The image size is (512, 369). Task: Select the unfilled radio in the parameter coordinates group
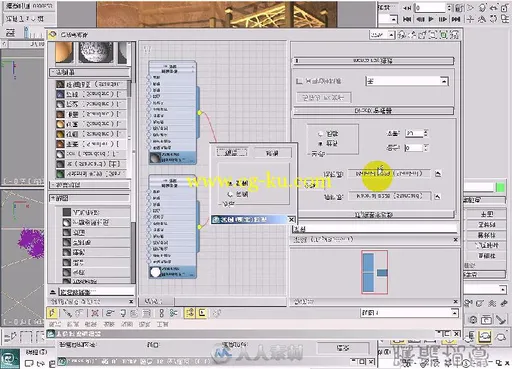320,134
